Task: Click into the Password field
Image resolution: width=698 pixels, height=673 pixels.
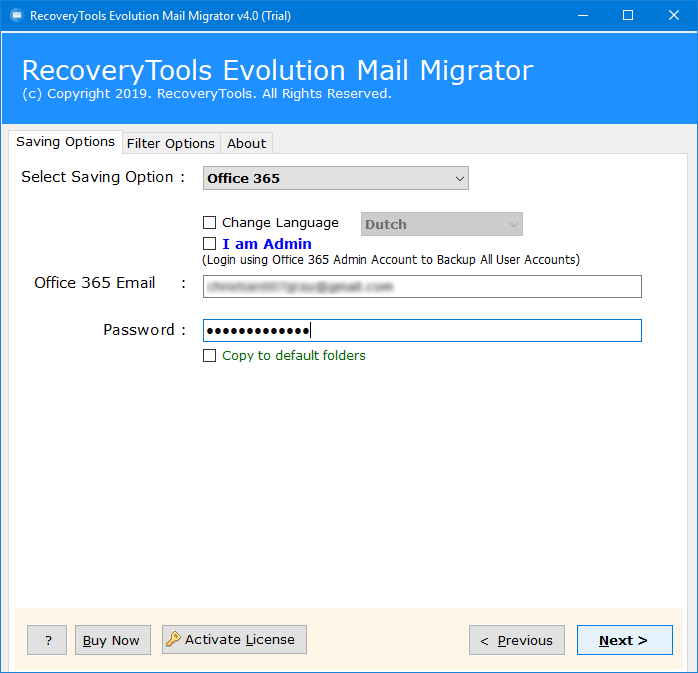Action: [422, 330]
